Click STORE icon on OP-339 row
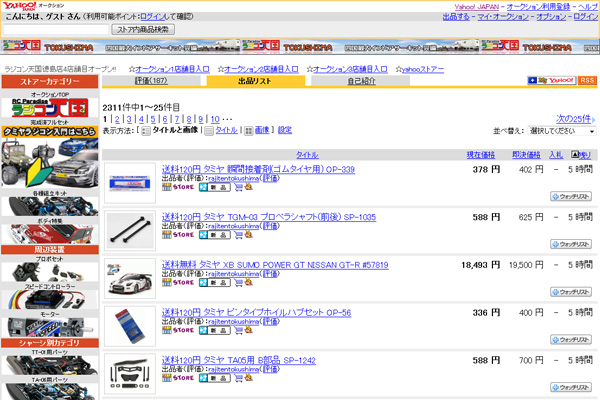Viewport: 600px width, 400px height. click(x=178, y=187)
